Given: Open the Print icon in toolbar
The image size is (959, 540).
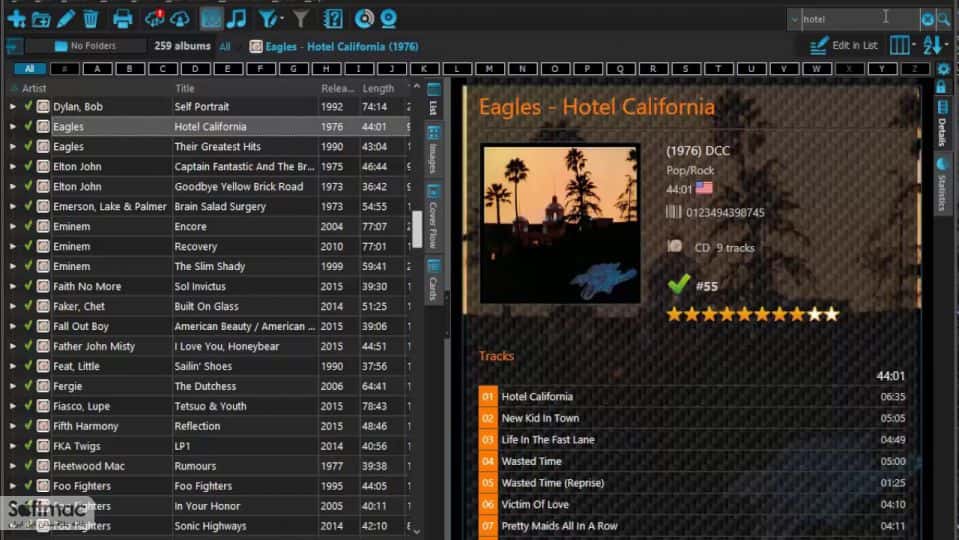Looking at the screenshot, I should (122, 19).
